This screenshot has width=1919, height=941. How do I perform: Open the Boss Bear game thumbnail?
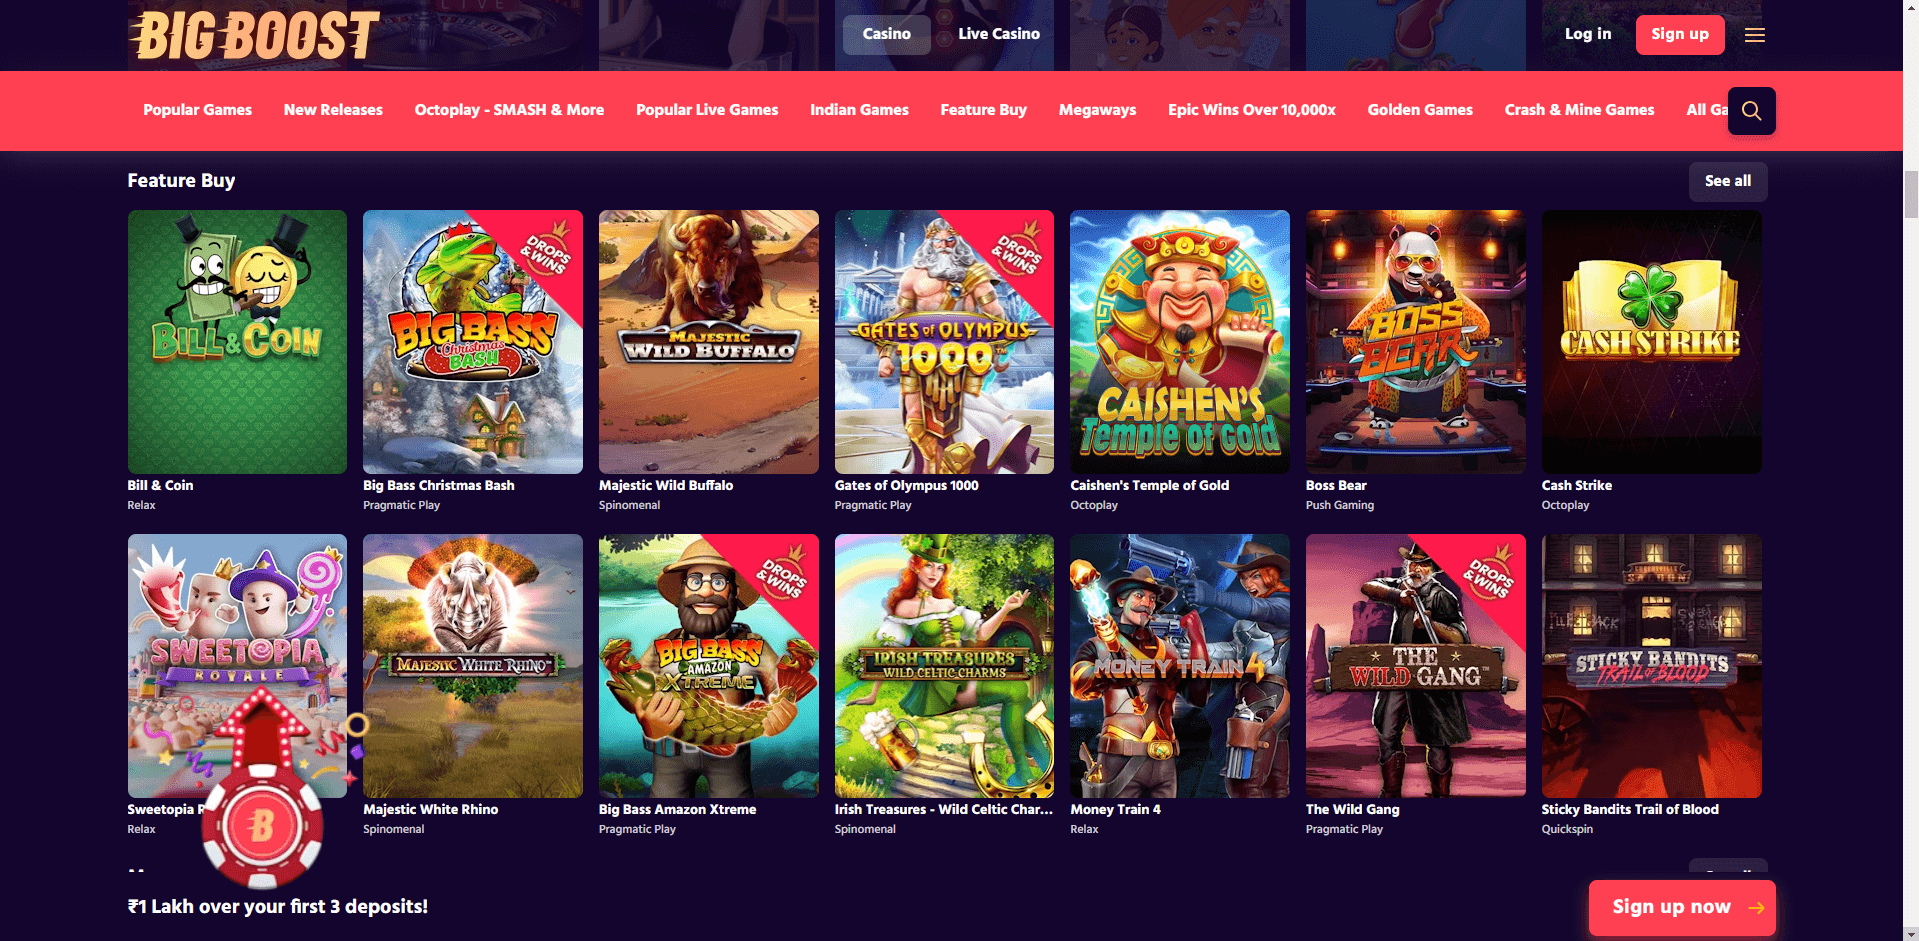click(x=1416, y=342)
